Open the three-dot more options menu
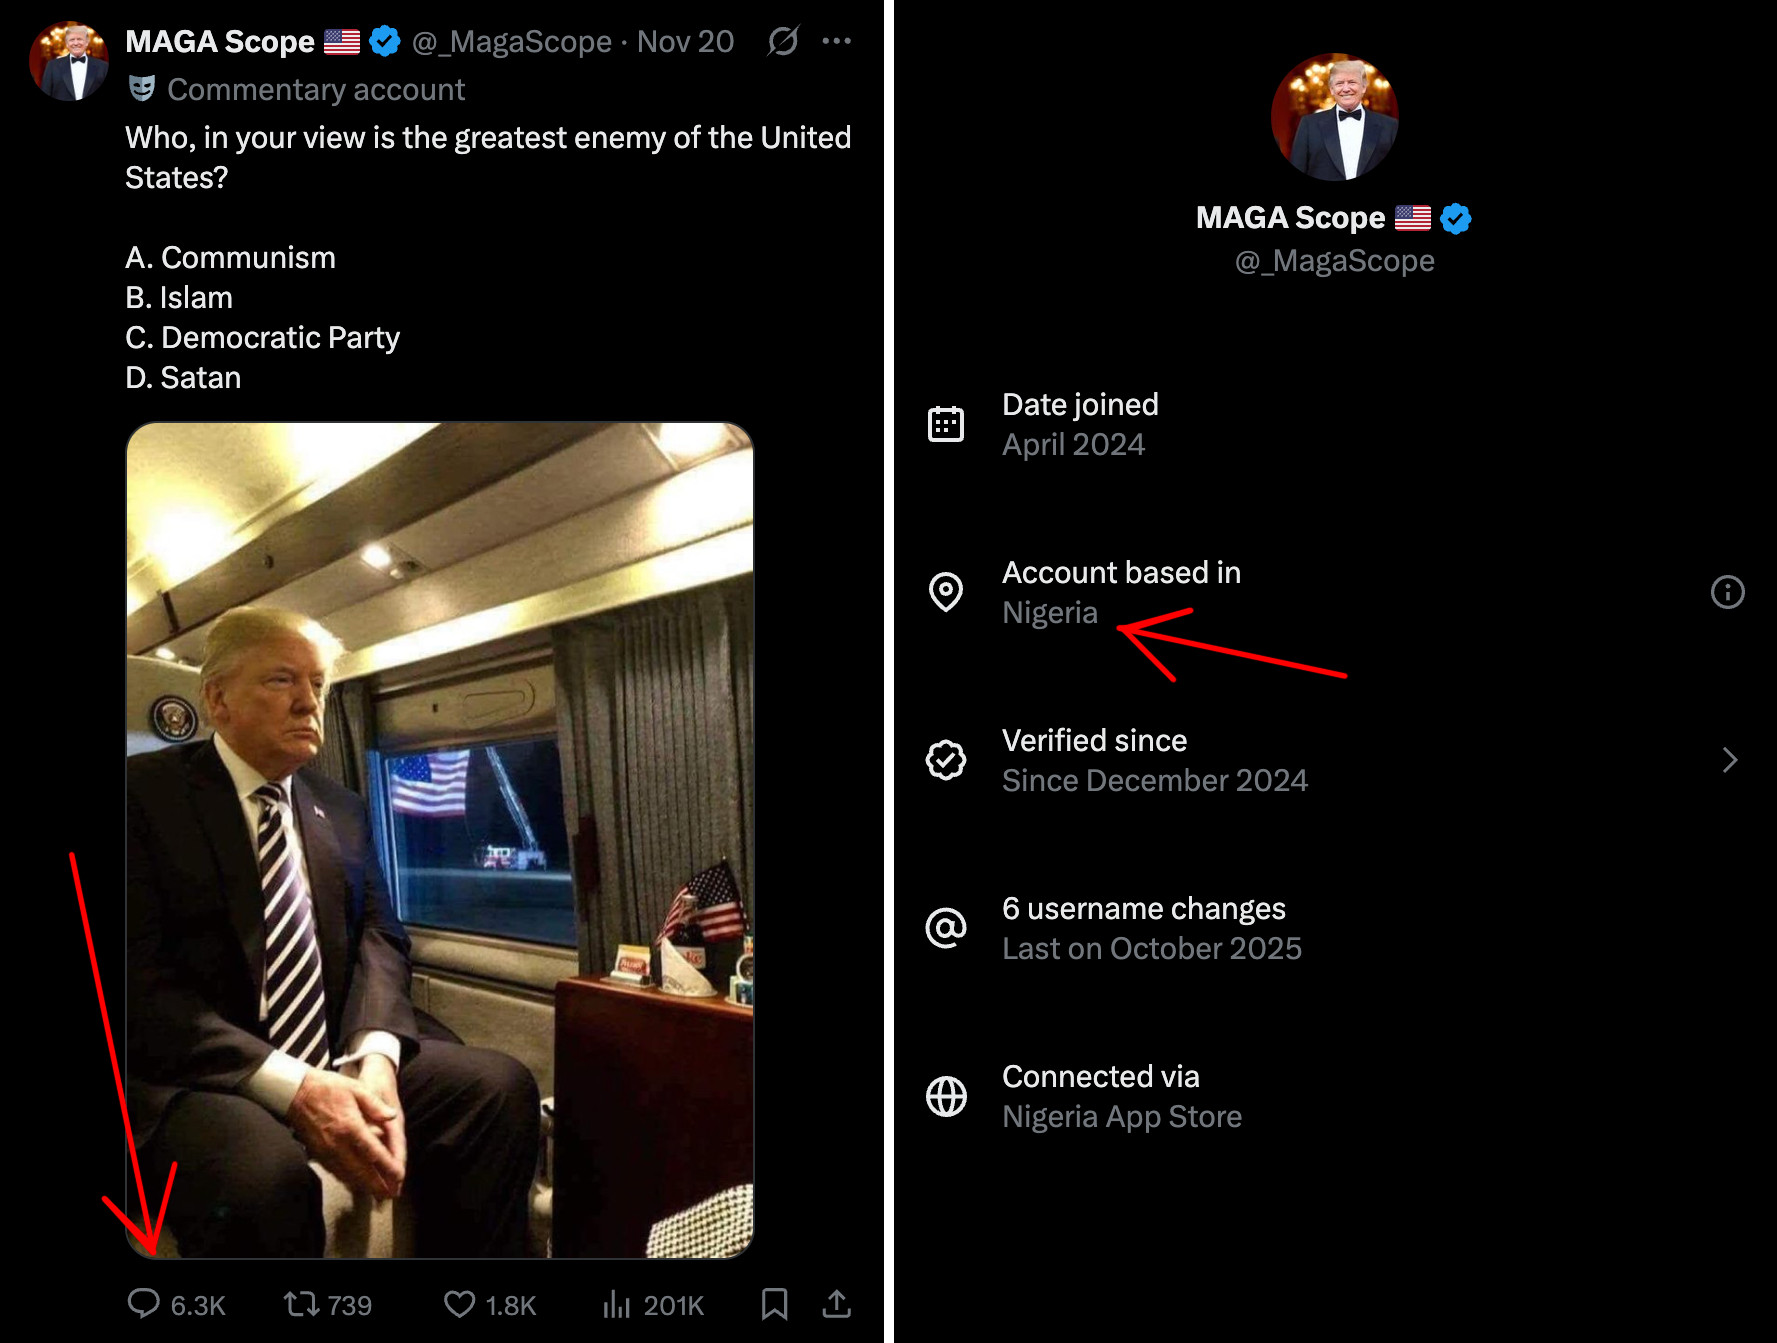Image resolution: width=1777 pixels, height=1343 pixels. (836, 41)
